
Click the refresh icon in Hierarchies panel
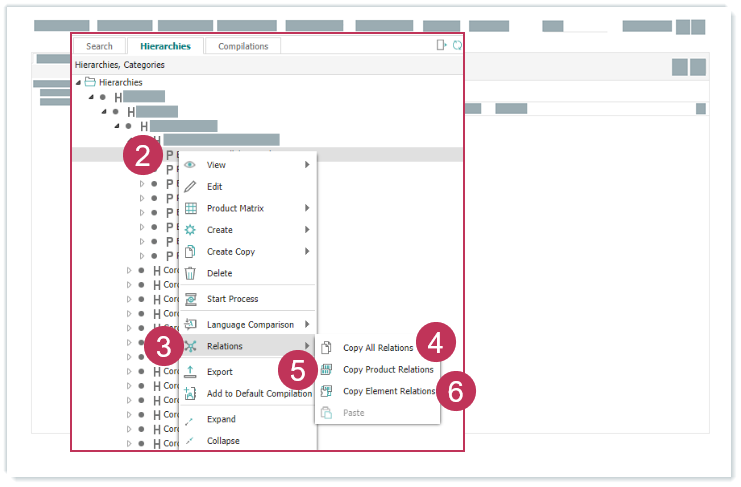[x=457, y=45]
